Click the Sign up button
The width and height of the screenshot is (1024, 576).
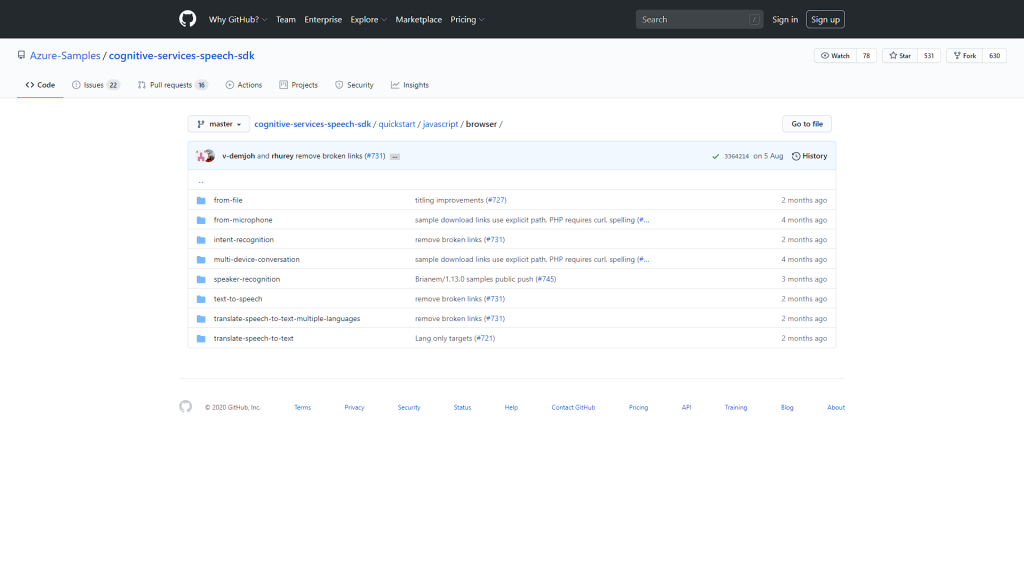pyautogui.click(x=825, y=20)
